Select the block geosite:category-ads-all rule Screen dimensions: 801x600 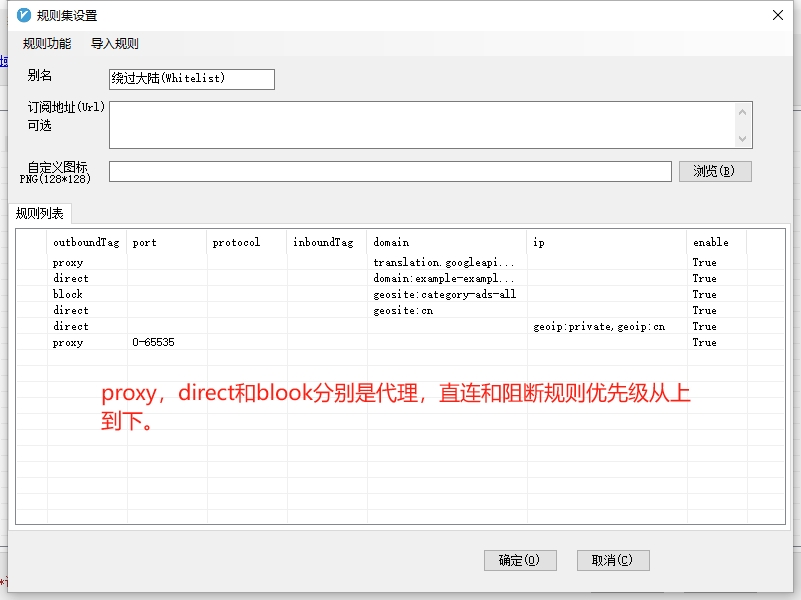click(445, 295)
